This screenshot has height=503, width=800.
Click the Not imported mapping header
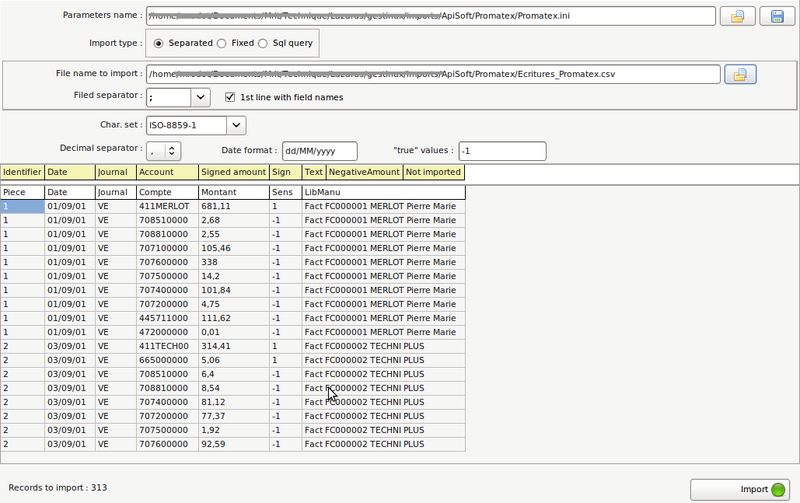[434, 172]
